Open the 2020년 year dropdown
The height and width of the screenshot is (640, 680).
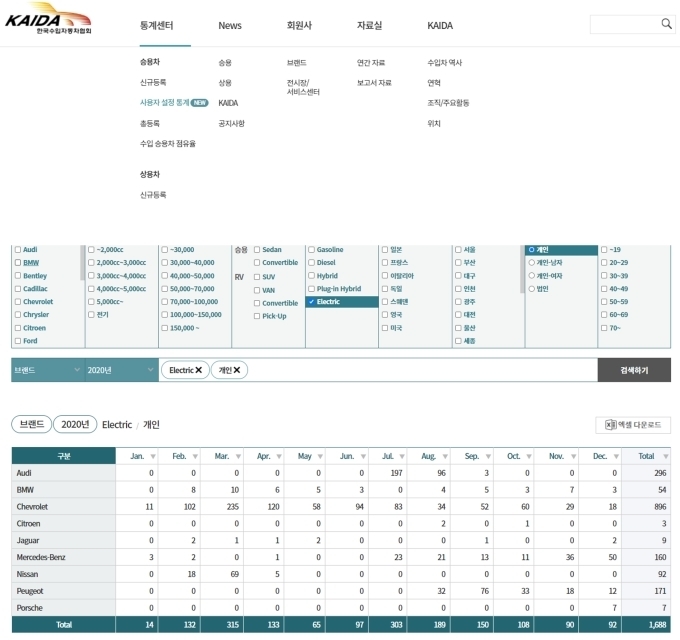[121, 370]
